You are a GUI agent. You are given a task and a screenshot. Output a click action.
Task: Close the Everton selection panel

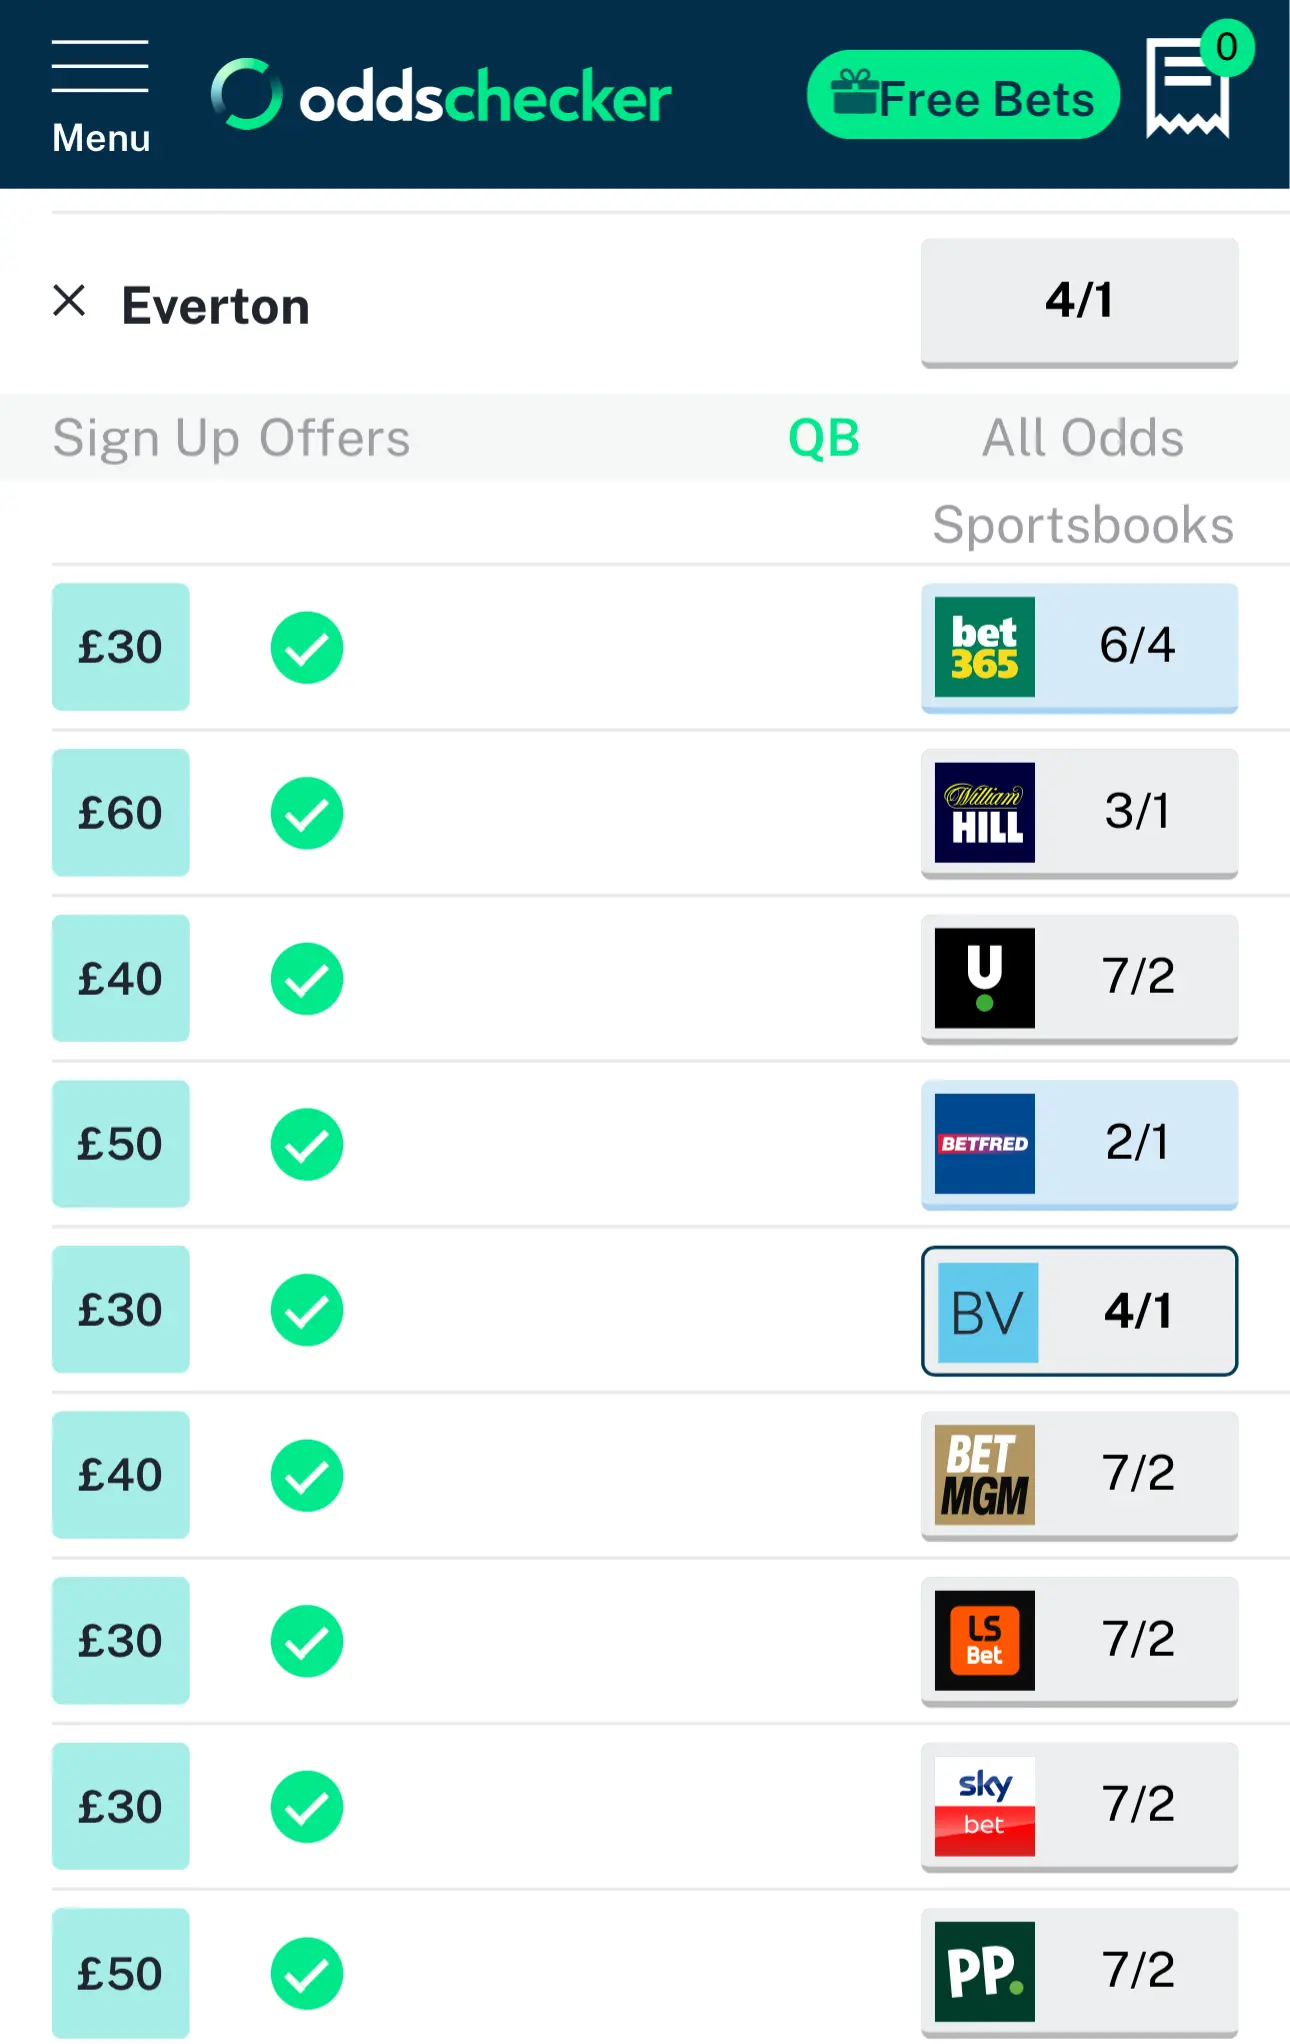tap(69, 301)
